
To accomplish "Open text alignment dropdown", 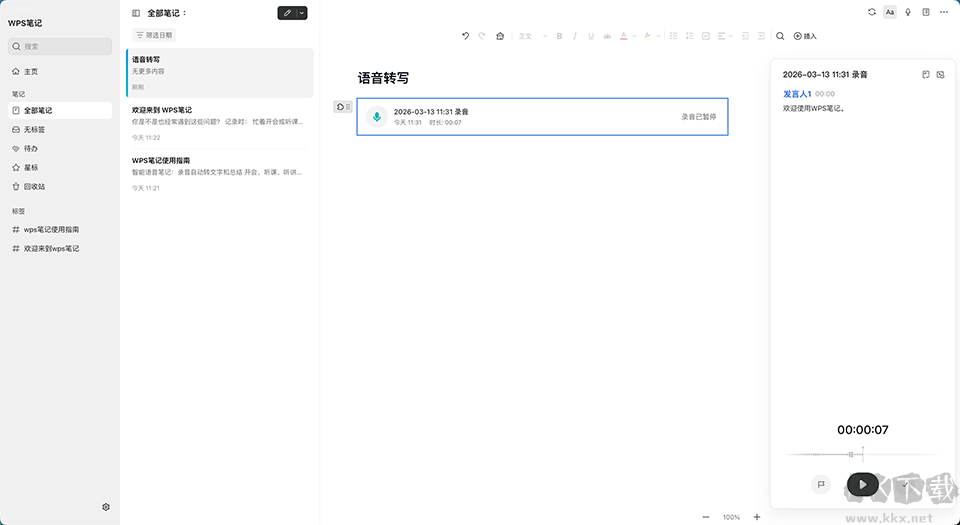I will 725,36.
